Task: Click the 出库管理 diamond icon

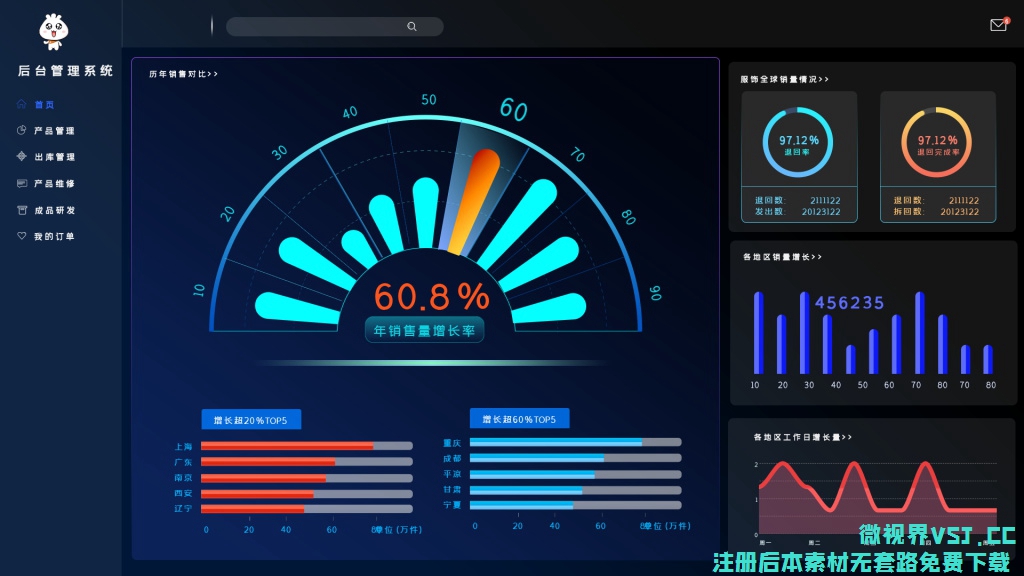Action: coord(22,157)
